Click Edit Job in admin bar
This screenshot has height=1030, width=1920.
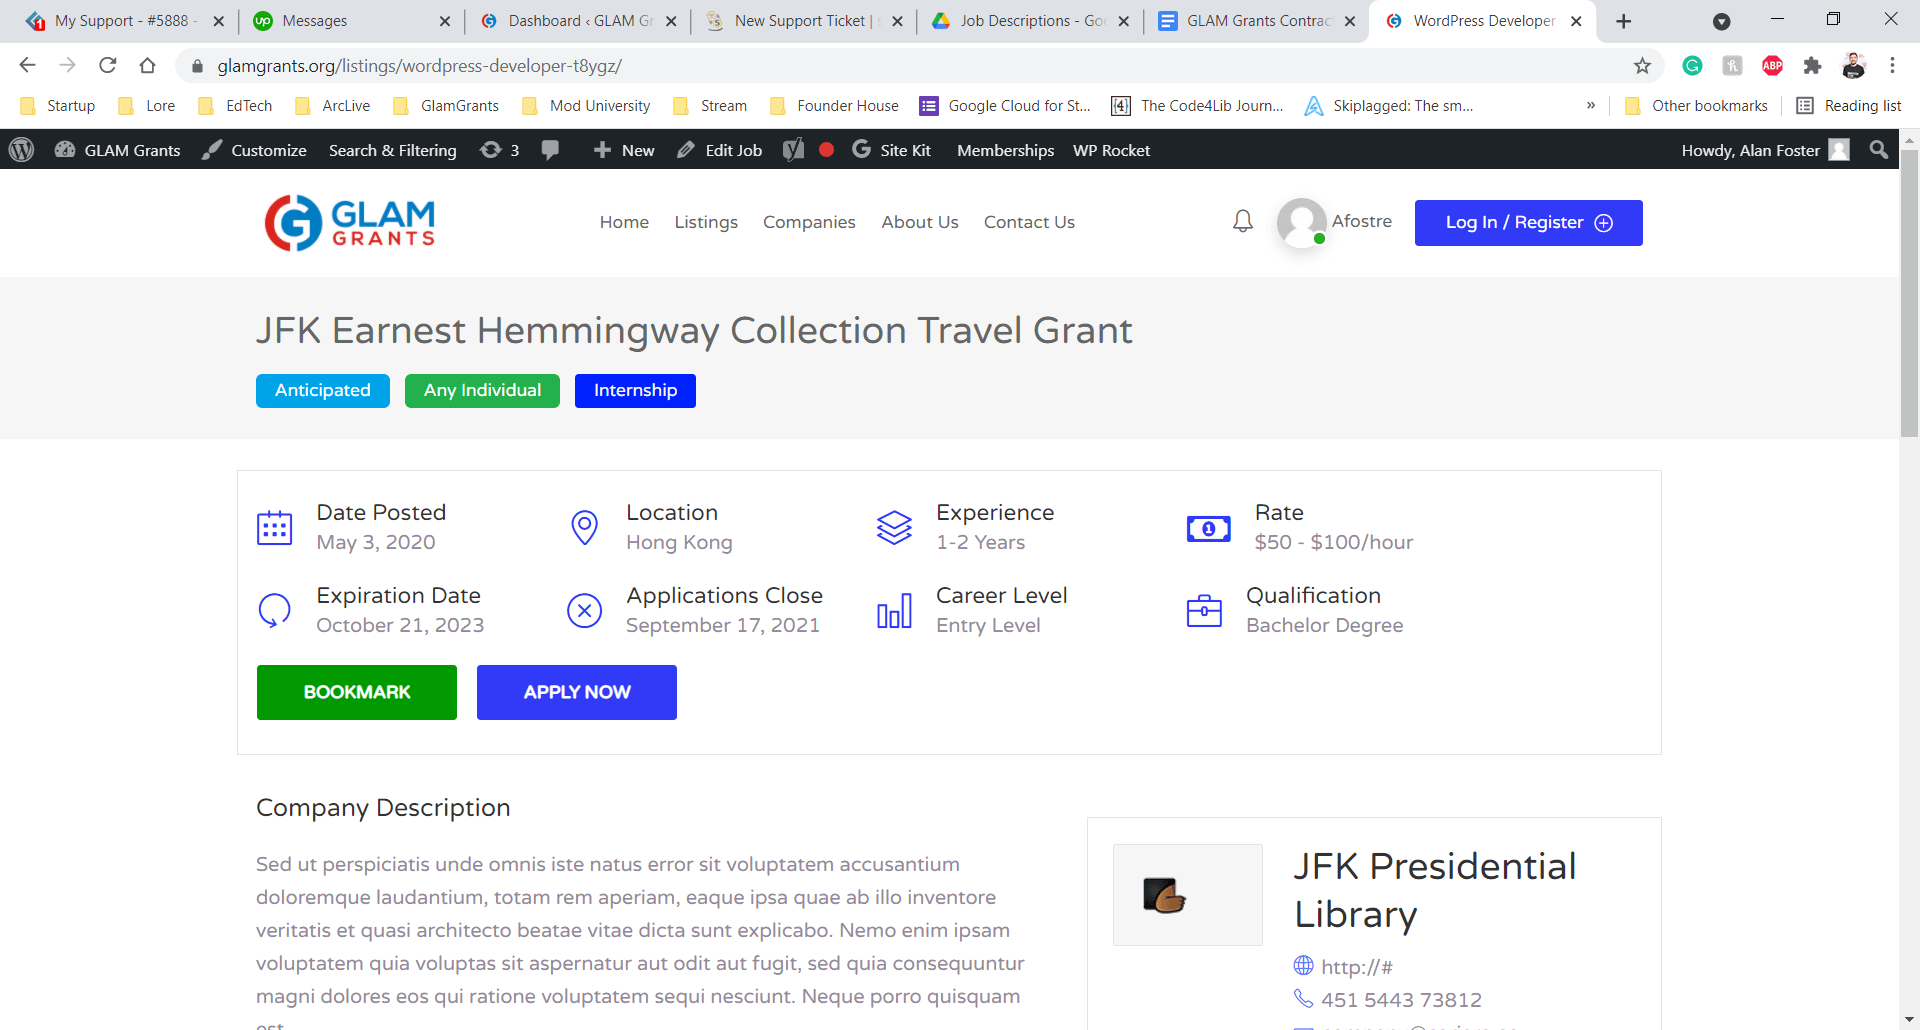pos(720,150)
